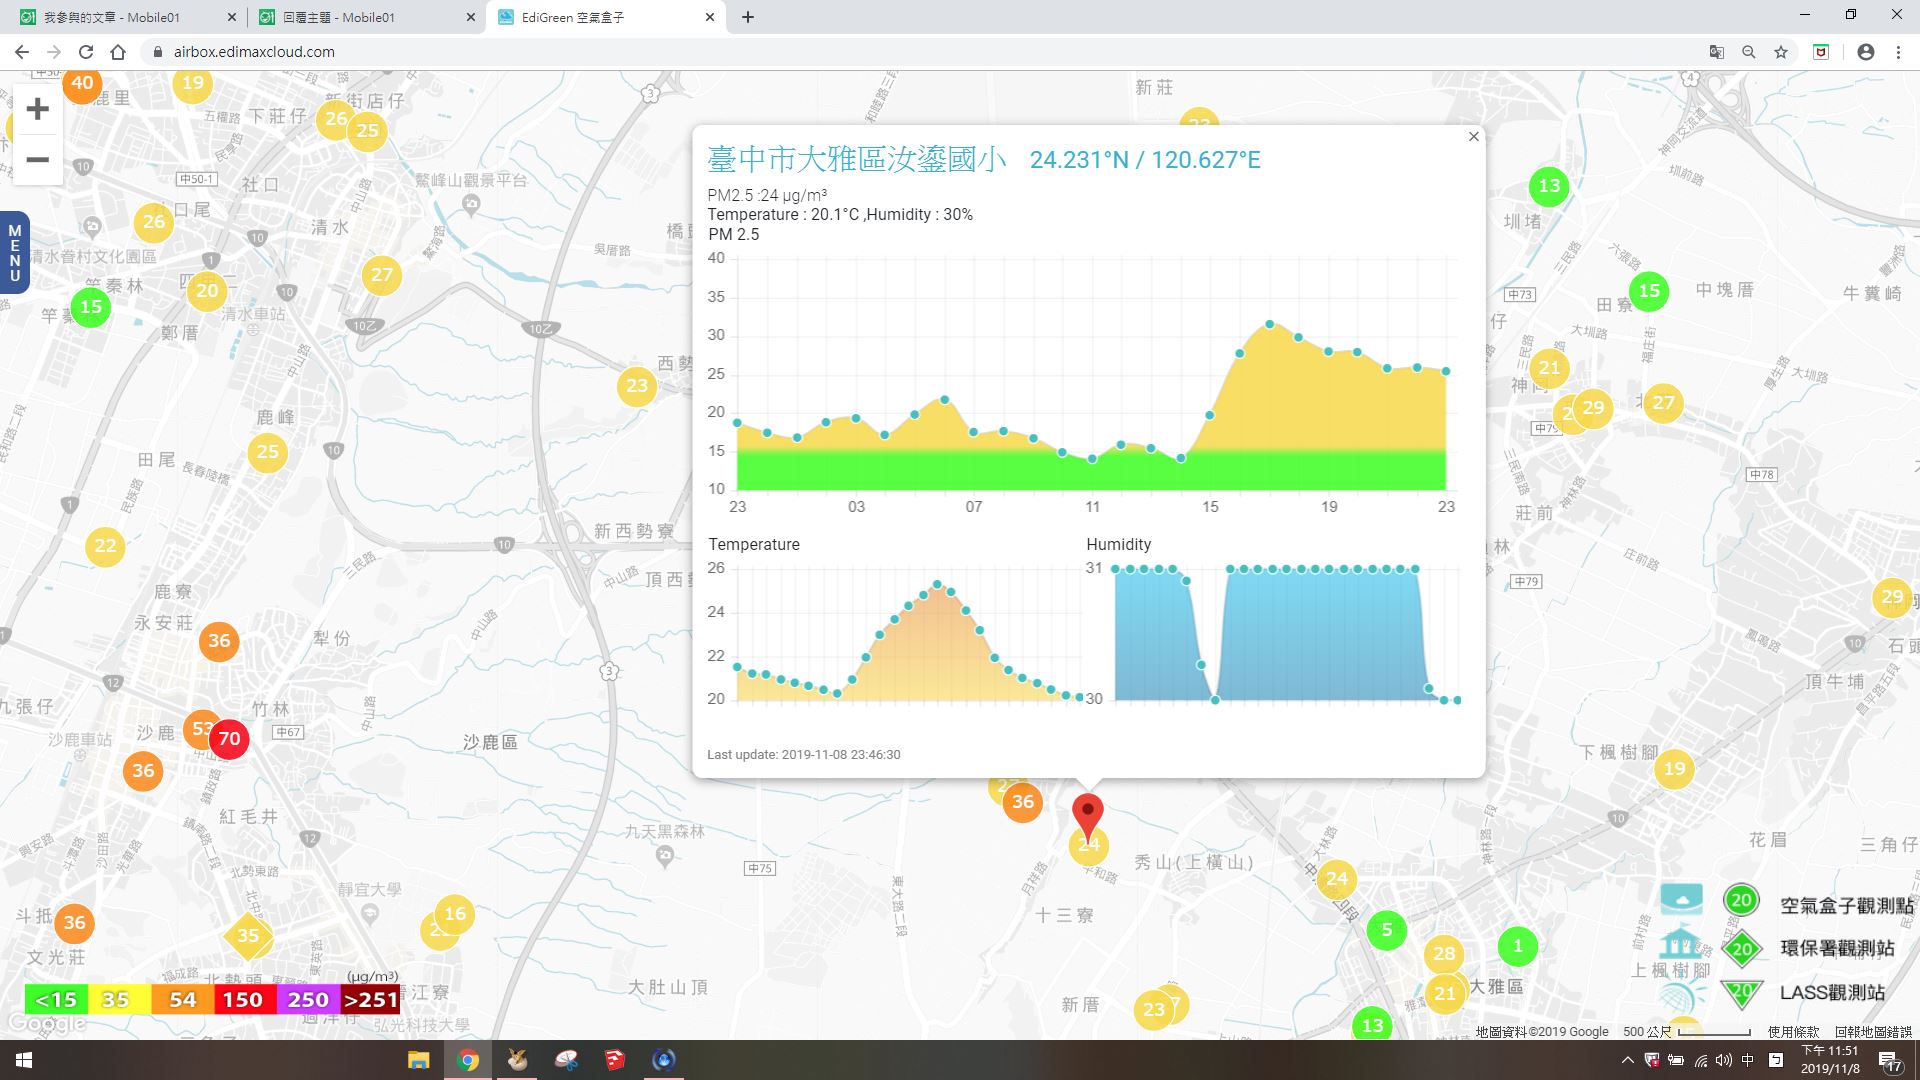The width and height of the screenshot is (1920, 1080).
Task: Zoom out the map with minus button
Action: click(x=37, y=159)
